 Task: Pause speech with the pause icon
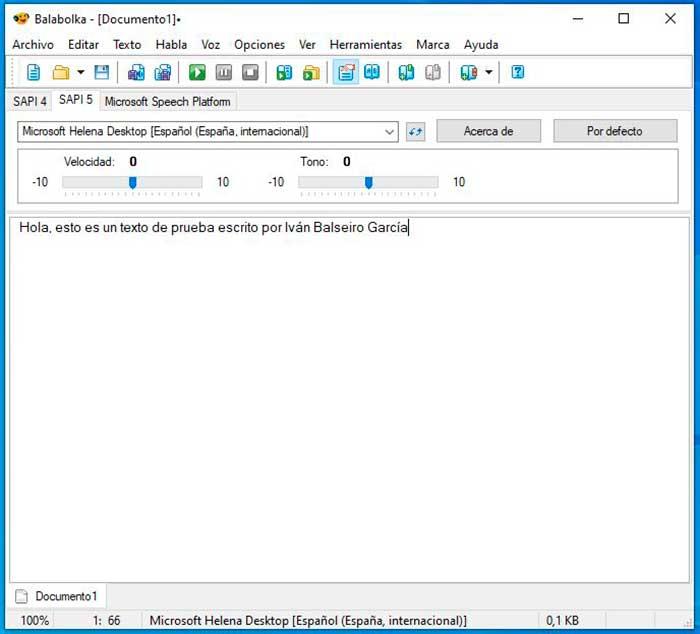pyautogui.click(x=224, y=72)
